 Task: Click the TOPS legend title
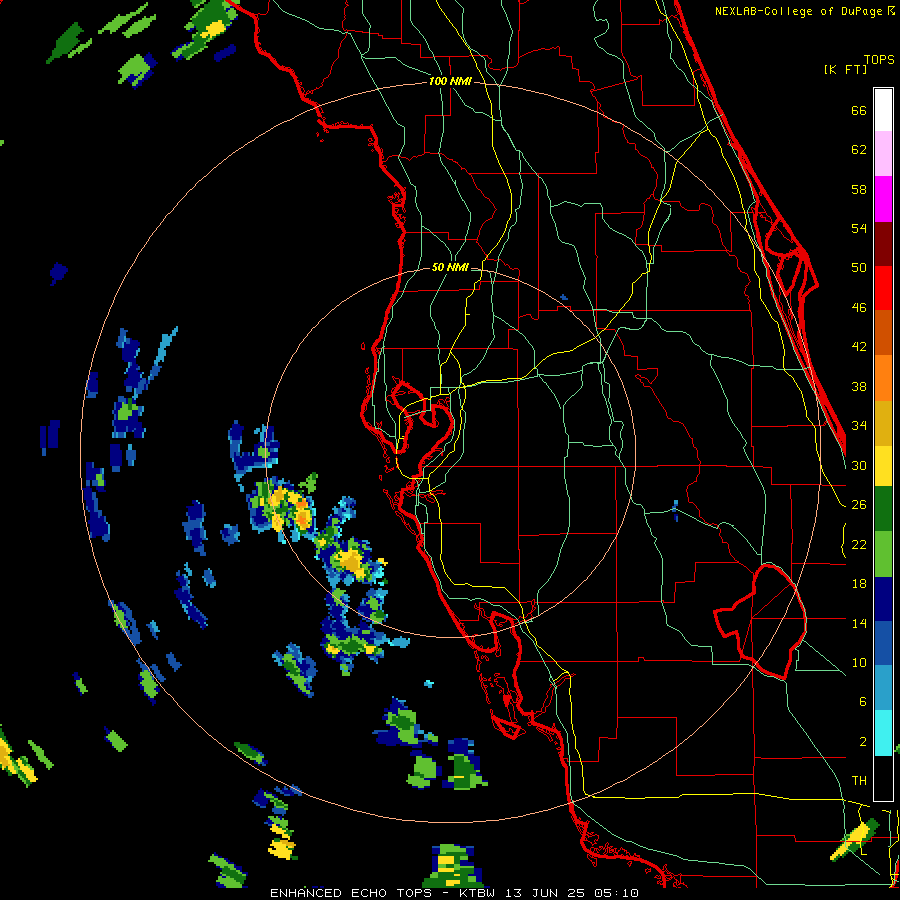(879, 59)
